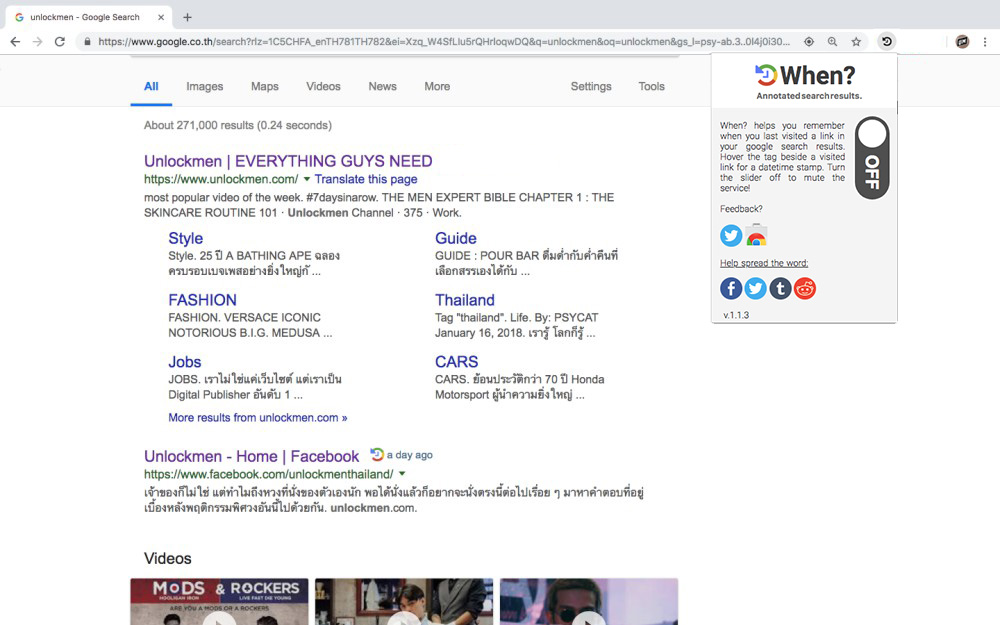Click the 'Feedback?' label in popup
The width and height of the screenshot is (1000, 625).
[740, 209]
